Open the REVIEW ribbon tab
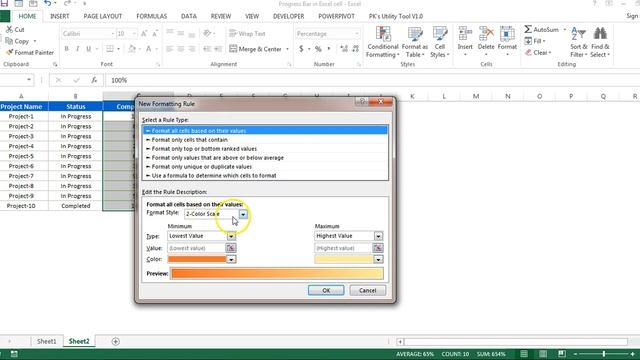 click(221, 16)
